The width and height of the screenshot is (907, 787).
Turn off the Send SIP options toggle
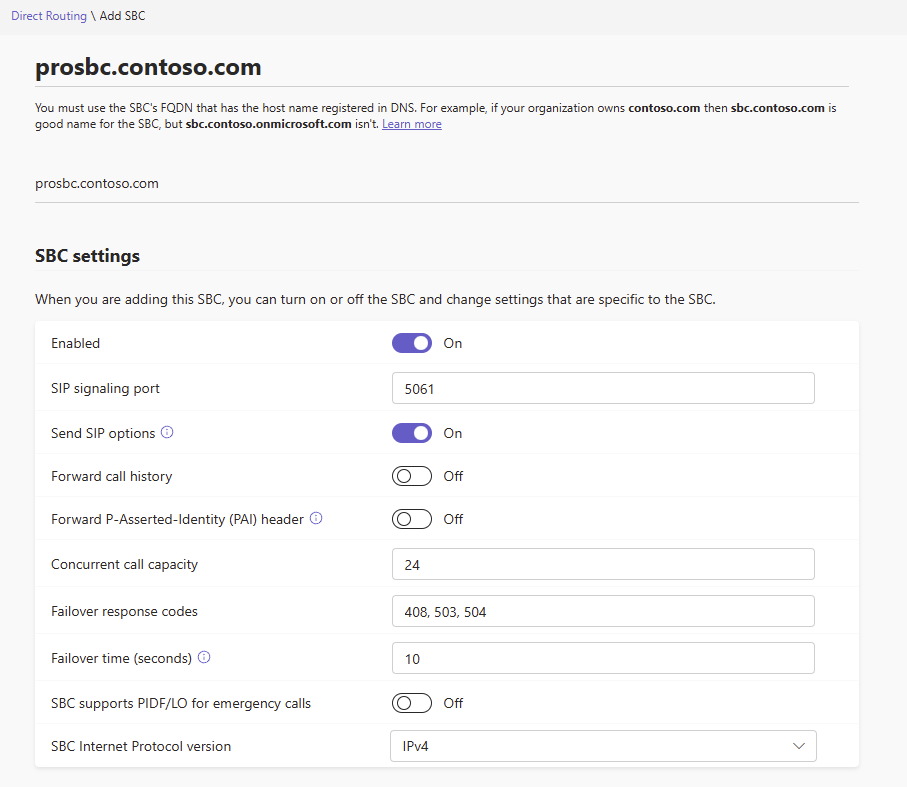point(412,433)
